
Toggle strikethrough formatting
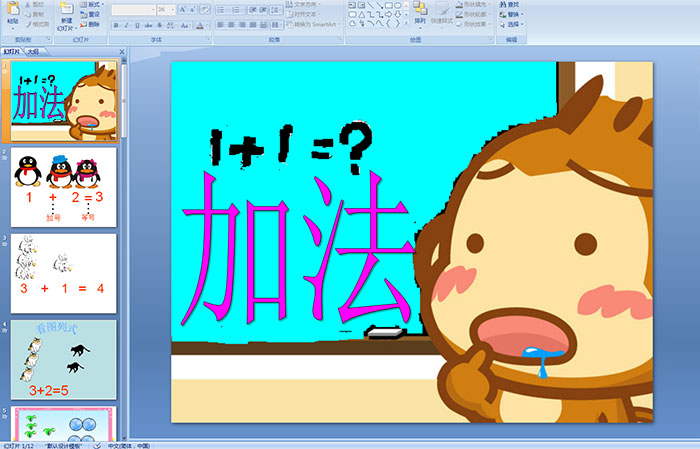coord(148,25)
